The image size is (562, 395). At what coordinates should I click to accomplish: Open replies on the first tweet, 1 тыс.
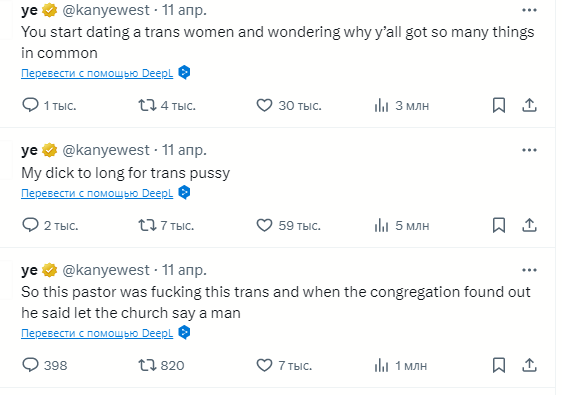[49, 105]
